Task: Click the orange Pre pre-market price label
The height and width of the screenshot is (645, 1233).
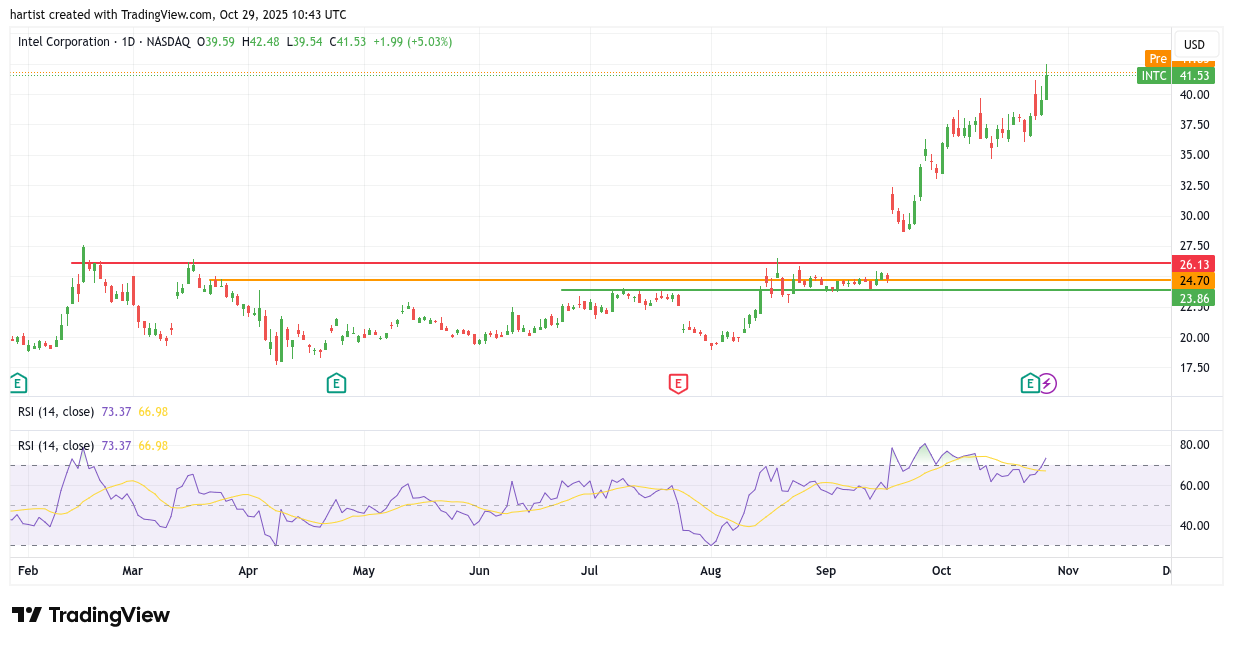Action: click(1157, 59)
